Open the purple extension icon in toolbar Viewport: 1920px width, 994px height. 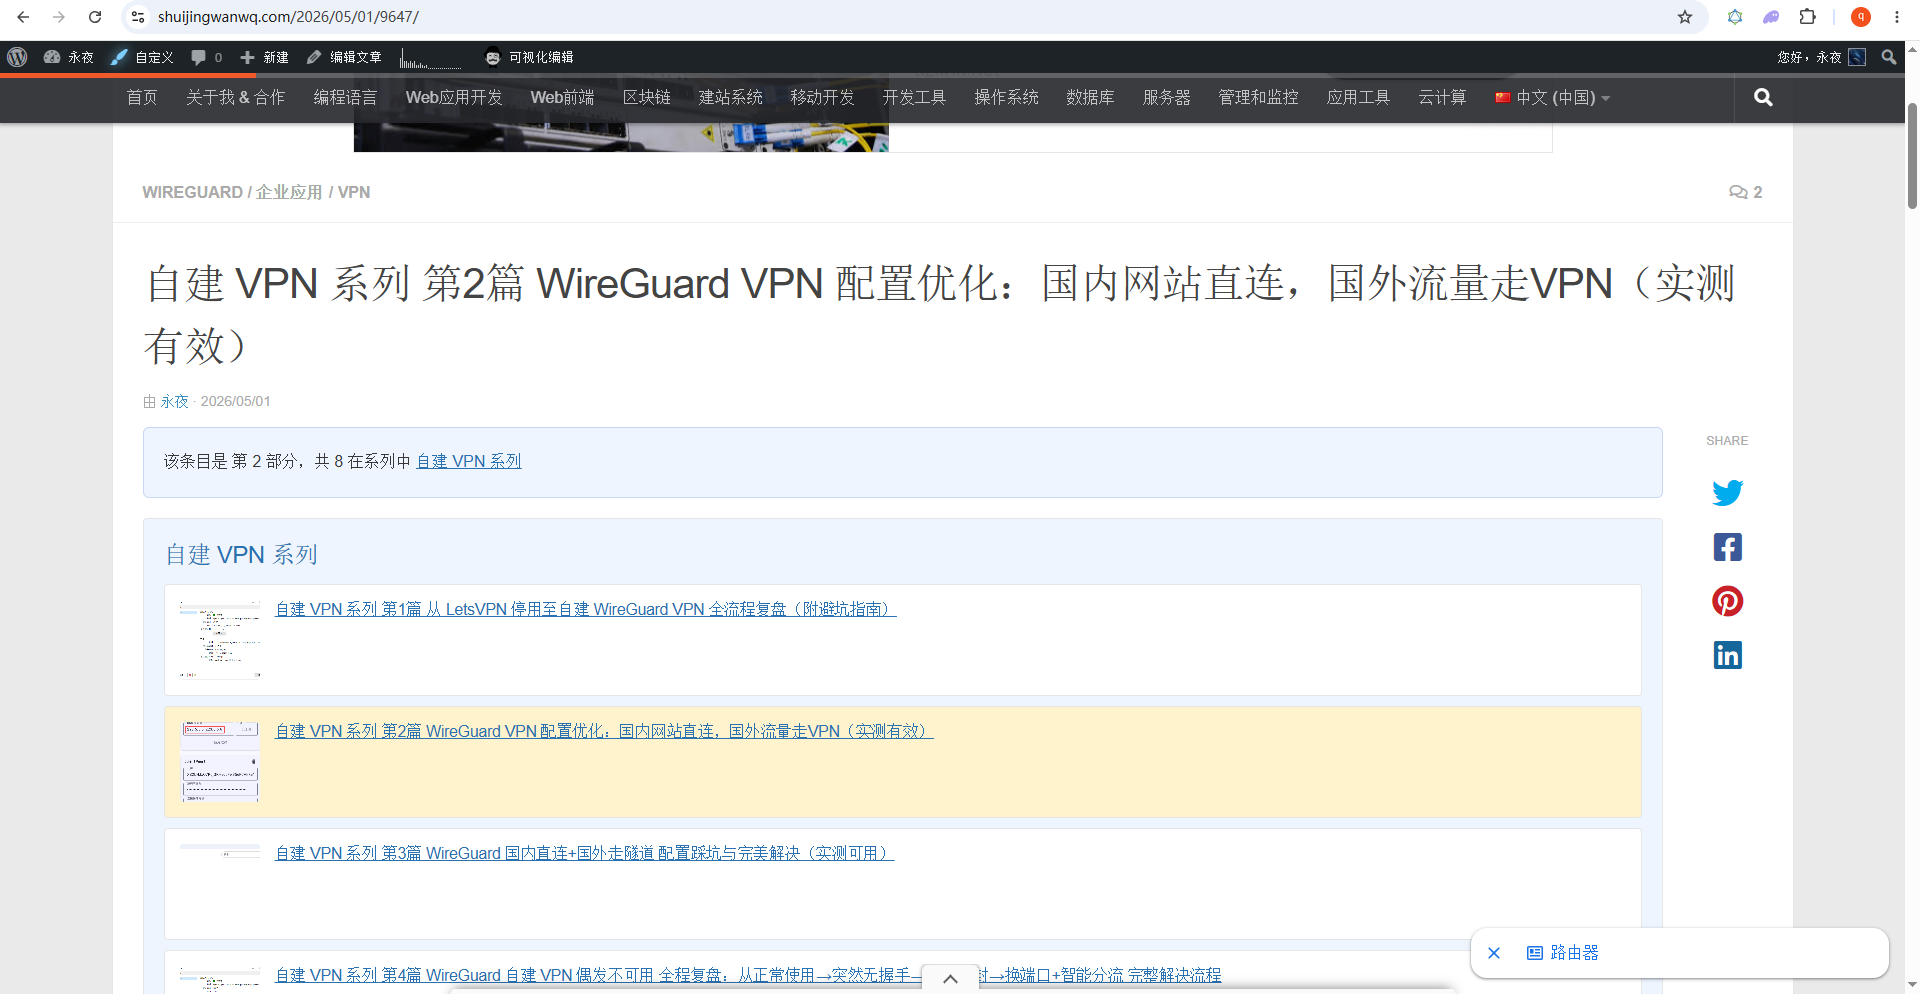1771,17
